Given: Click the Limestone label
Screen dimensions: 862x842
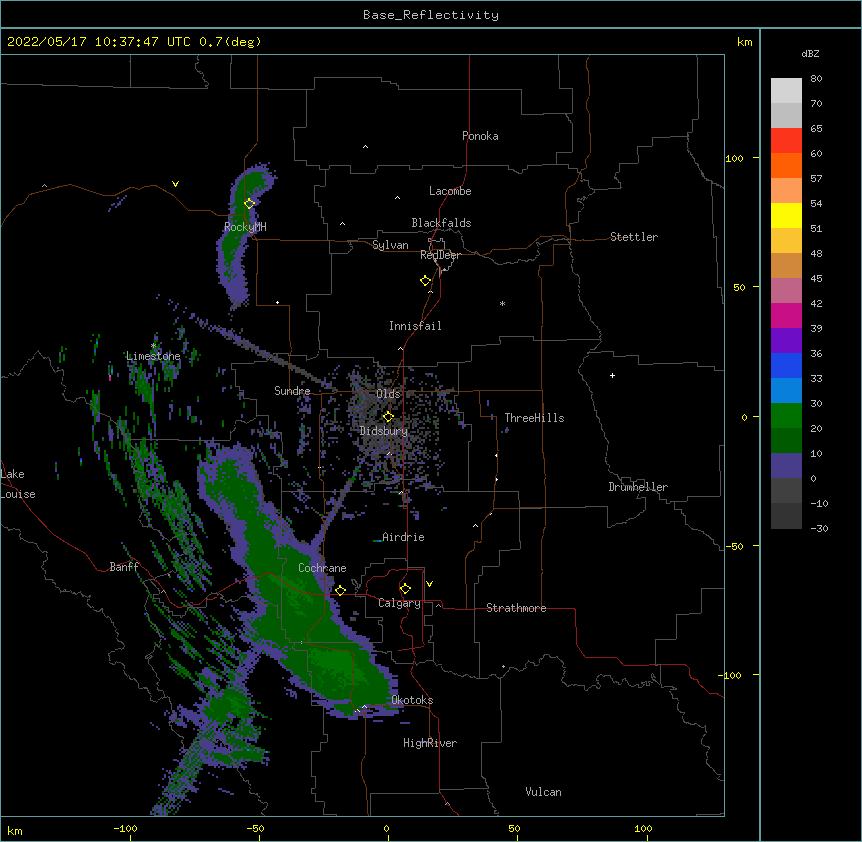Looking at the screenshot, I should (x=153, y=356).
